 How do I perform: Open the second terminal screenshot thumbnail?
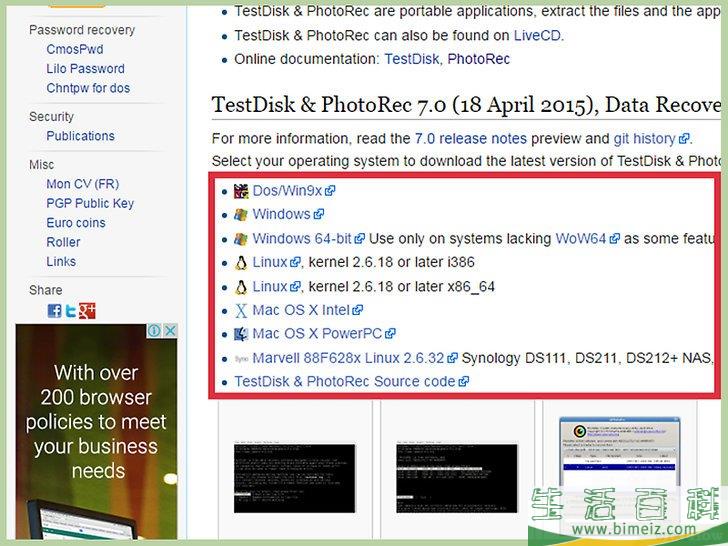(457, 478)
